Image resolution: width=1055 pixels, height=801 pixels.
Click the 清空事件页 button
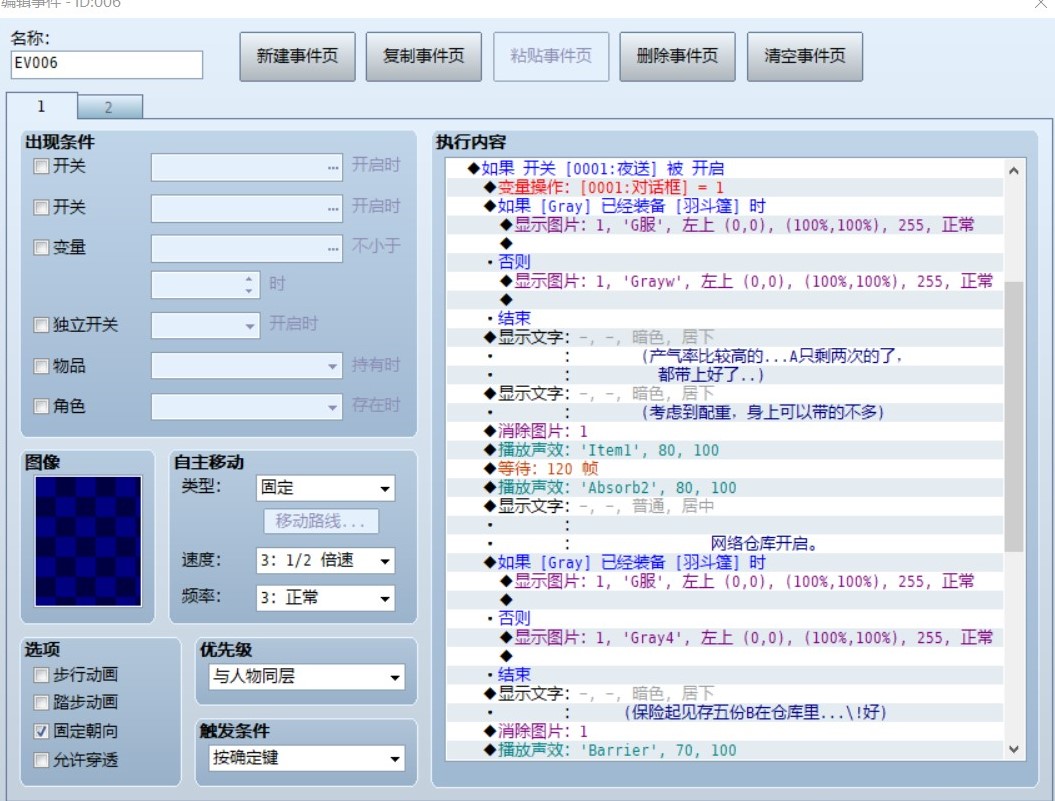pos(805,57)
